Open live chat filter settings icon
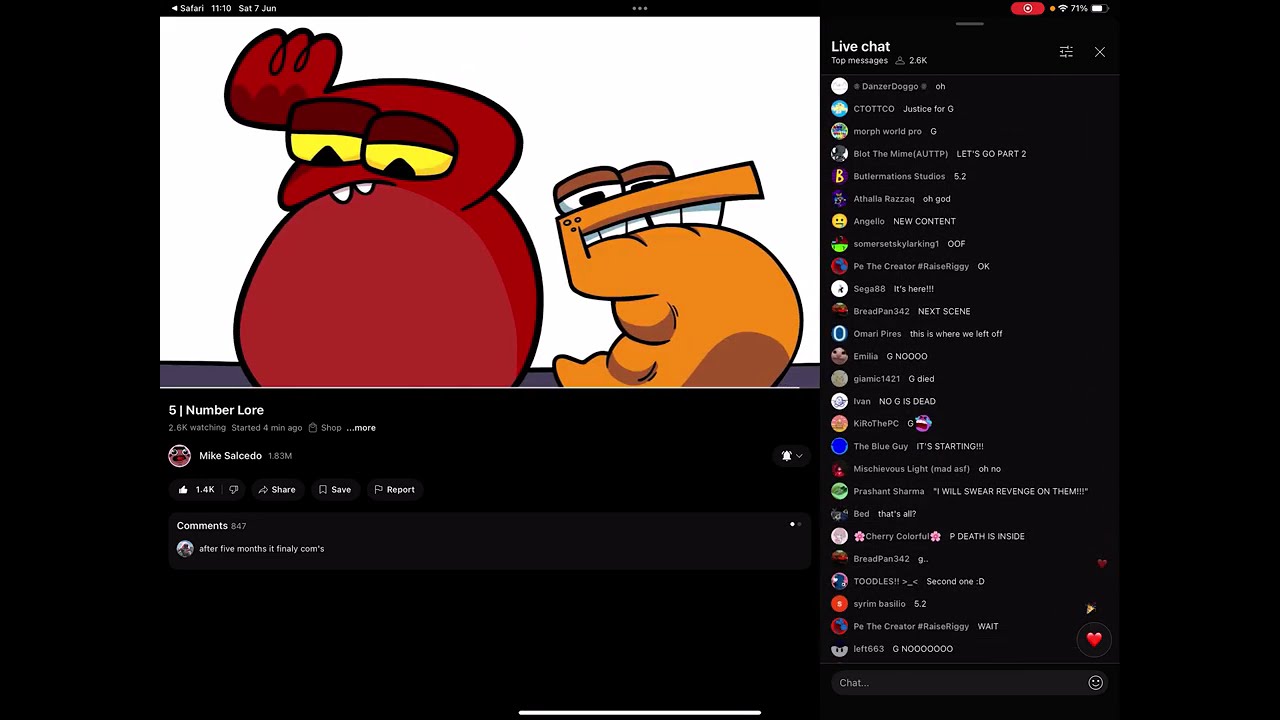1280x720 pixels. pos(1066,52)
